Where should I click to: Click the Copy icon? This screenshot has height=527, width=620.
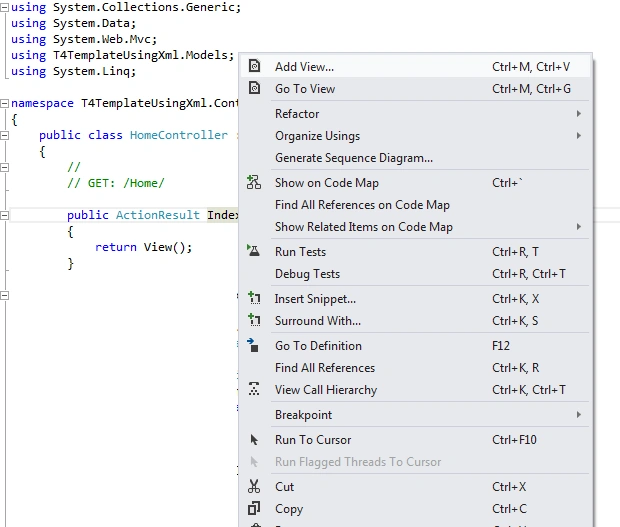(254, 508)
